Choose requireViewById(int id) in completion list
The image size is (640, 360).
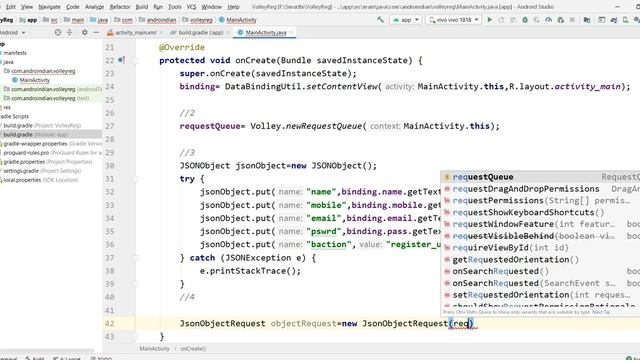click(x=541, y=248)
